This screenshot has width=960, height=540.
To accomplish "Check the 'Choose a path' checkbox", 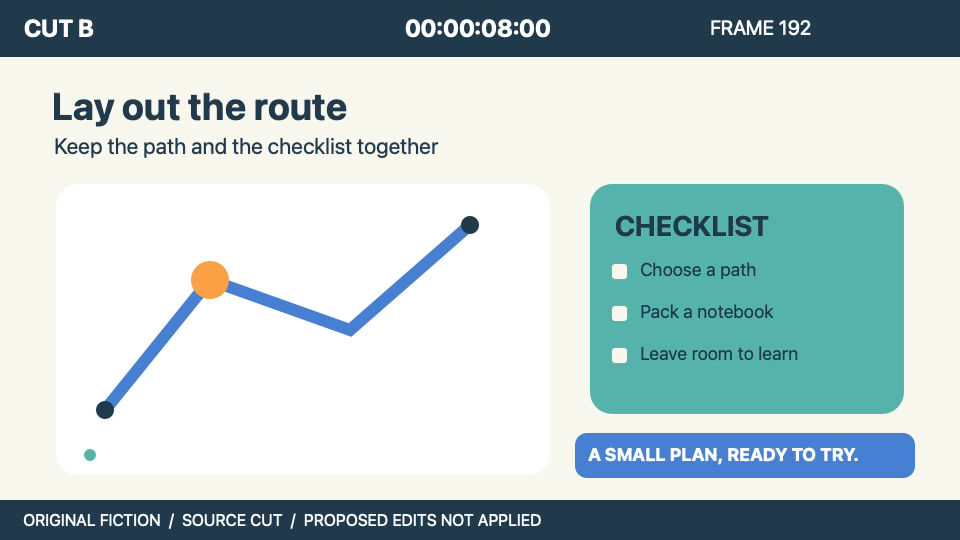I will tap(620, 271).
